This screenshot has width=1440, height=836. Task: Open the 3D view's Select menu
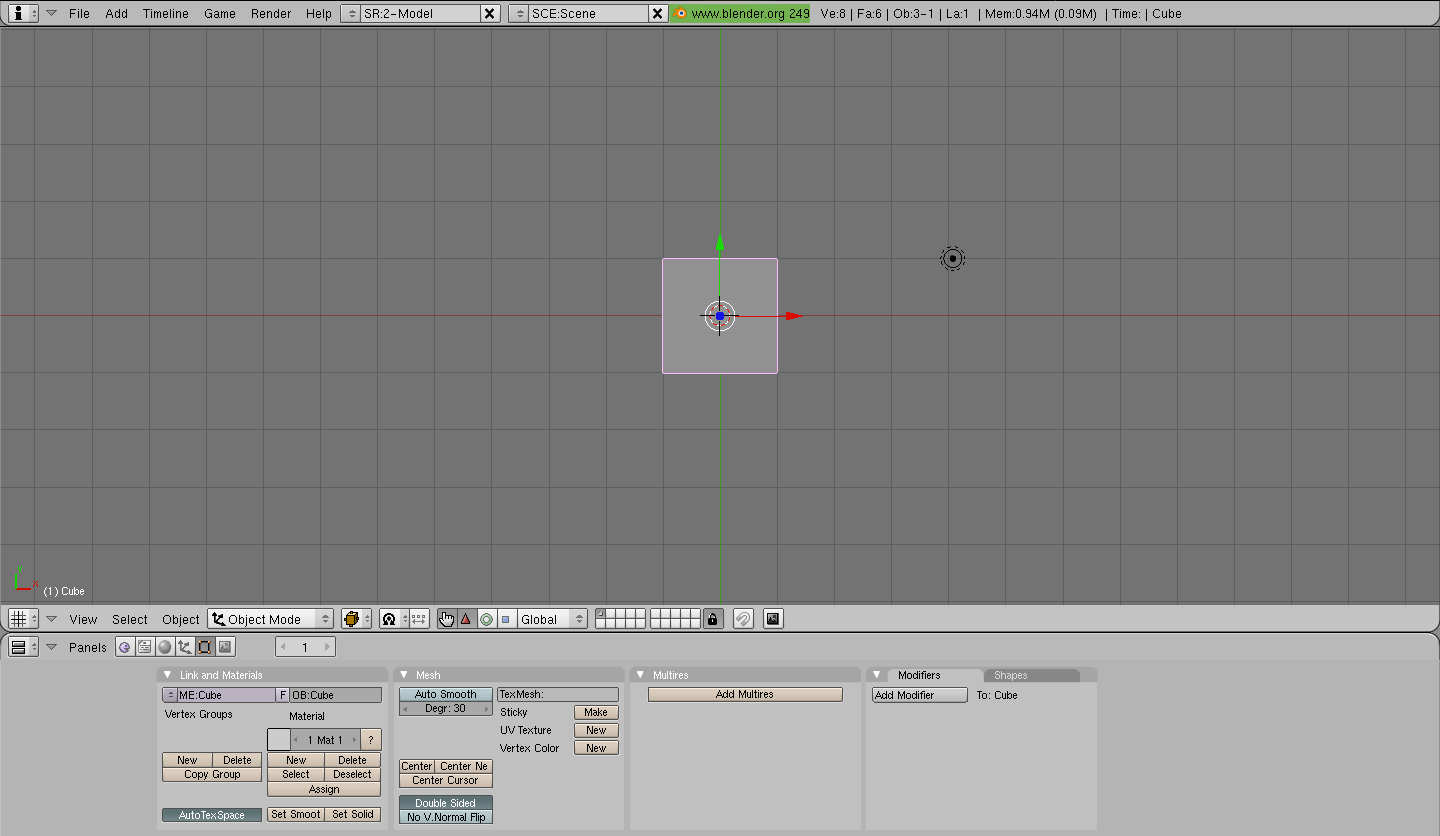130,620
